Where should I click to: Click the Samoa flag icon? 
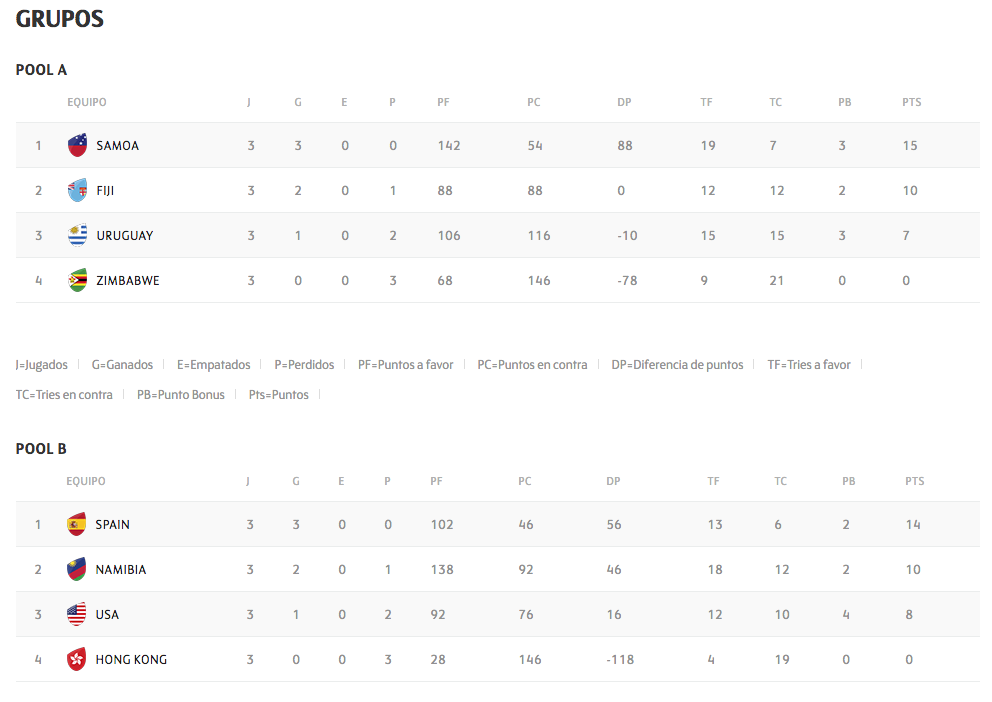78,146
